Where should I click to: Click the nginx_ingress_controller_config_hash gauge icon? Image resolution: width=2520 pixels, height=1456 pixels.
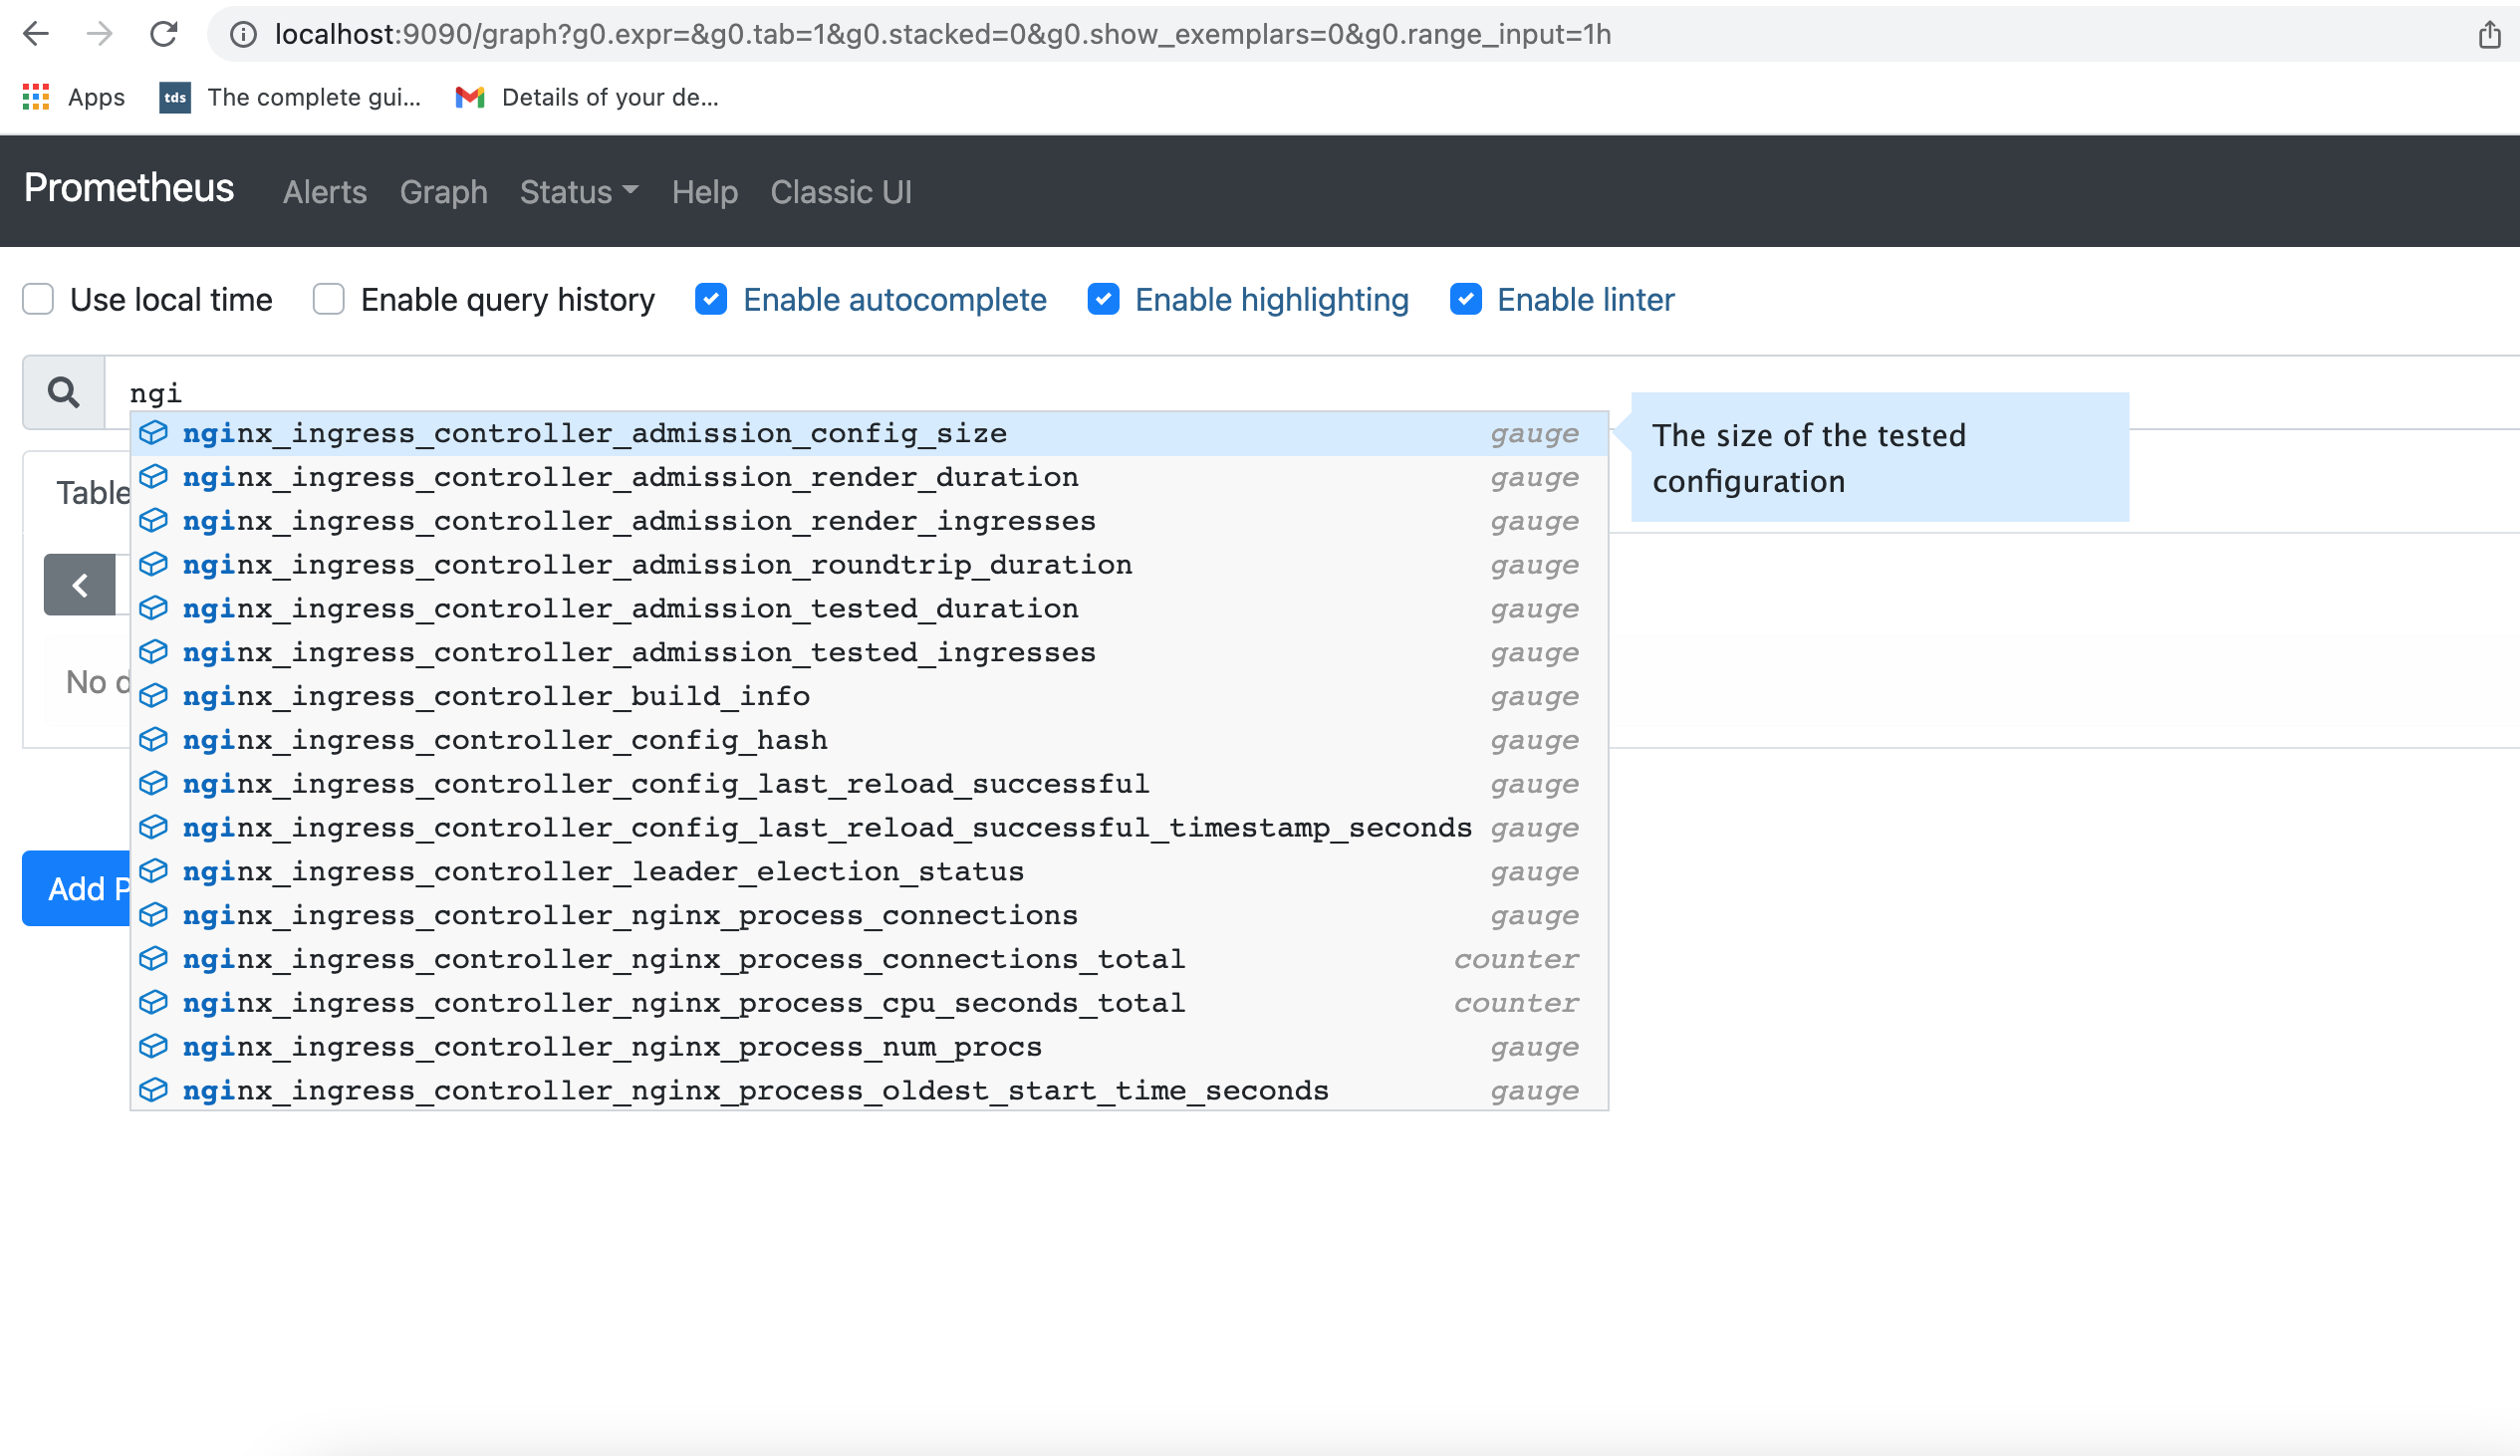[156, 740]
